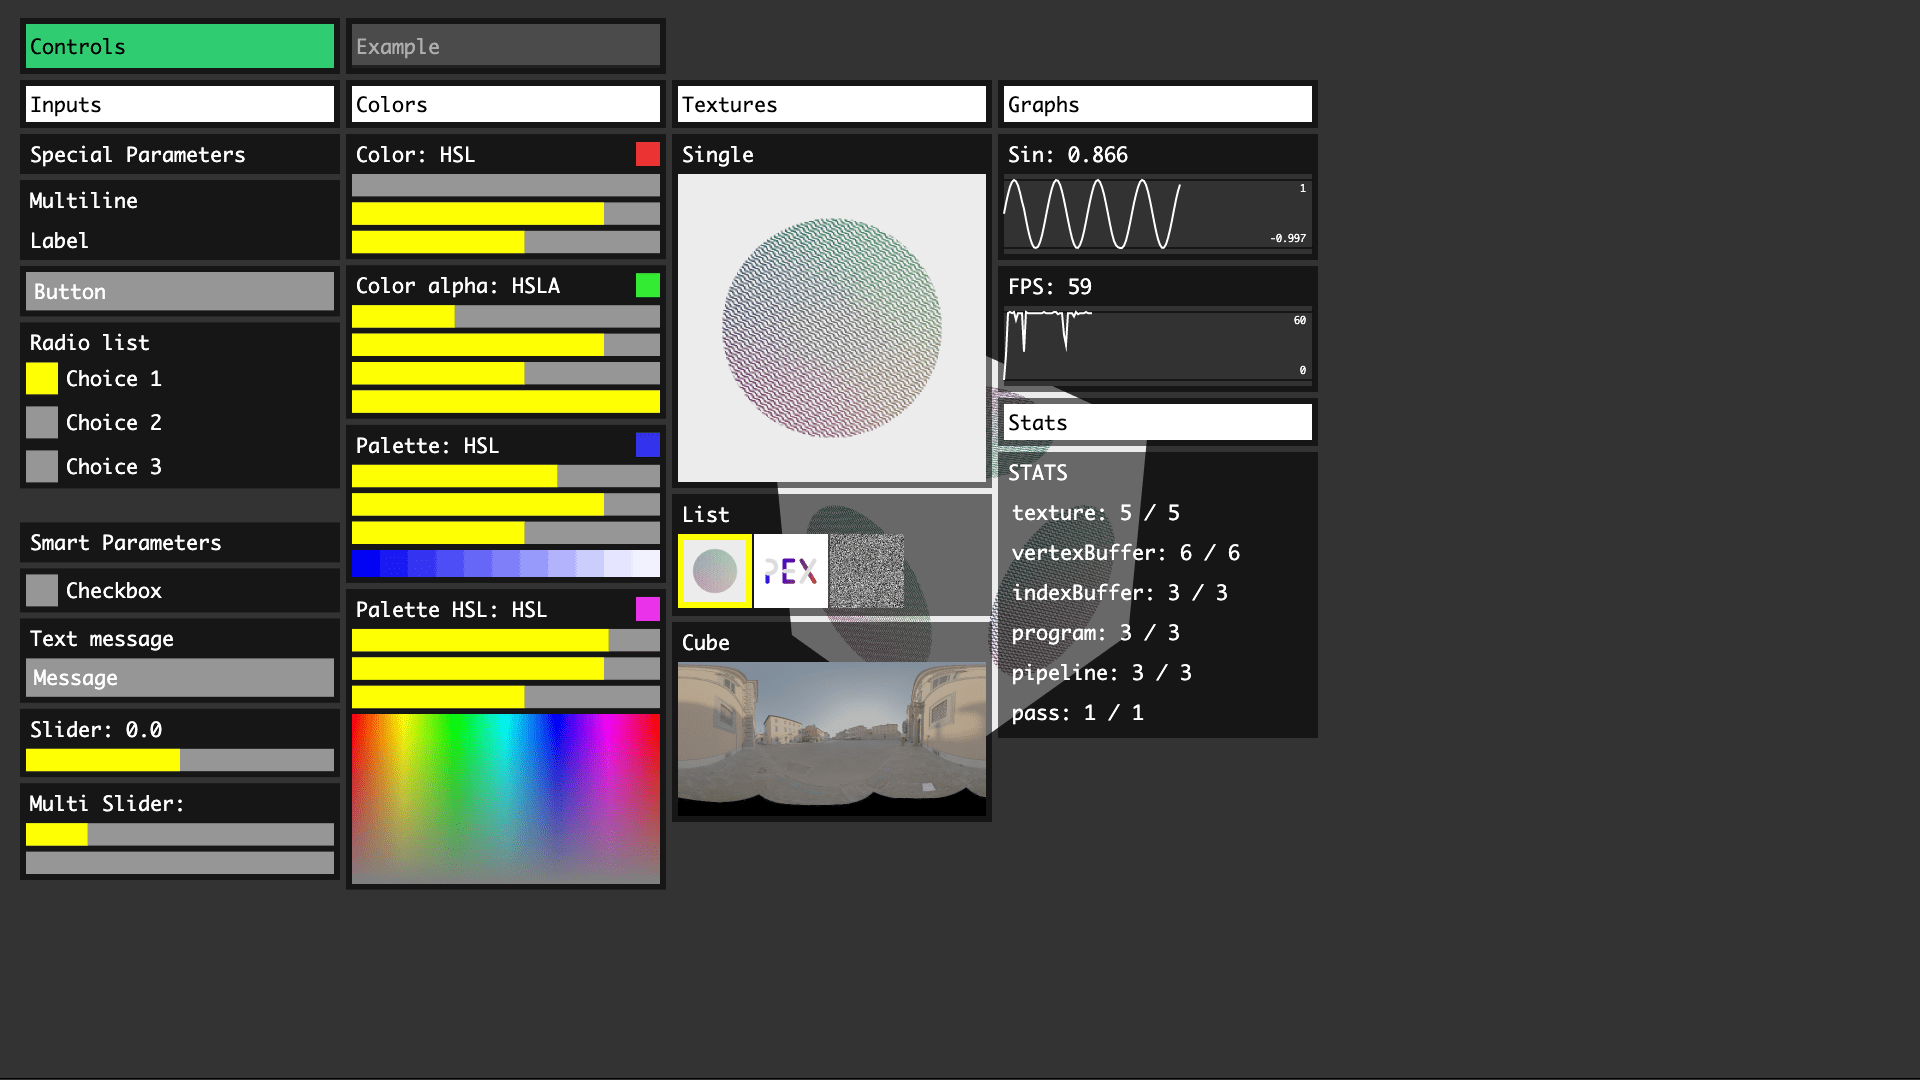Click the Message text input field

point(179,678)
